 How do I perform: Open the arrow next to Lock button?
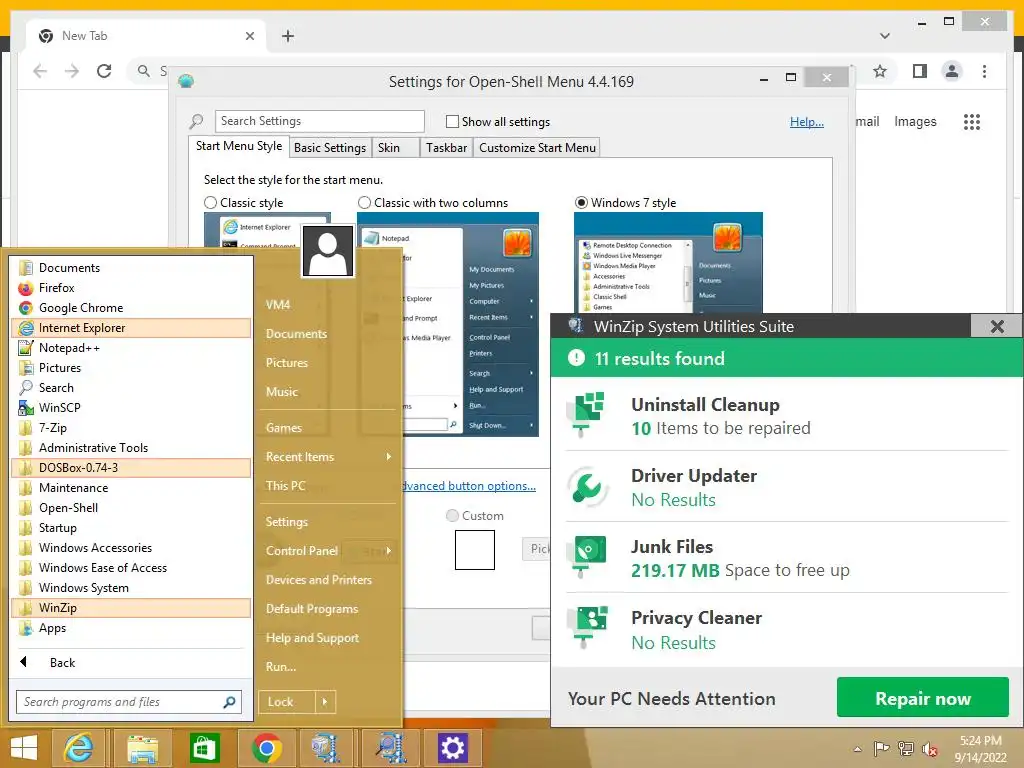pos(325,702)
